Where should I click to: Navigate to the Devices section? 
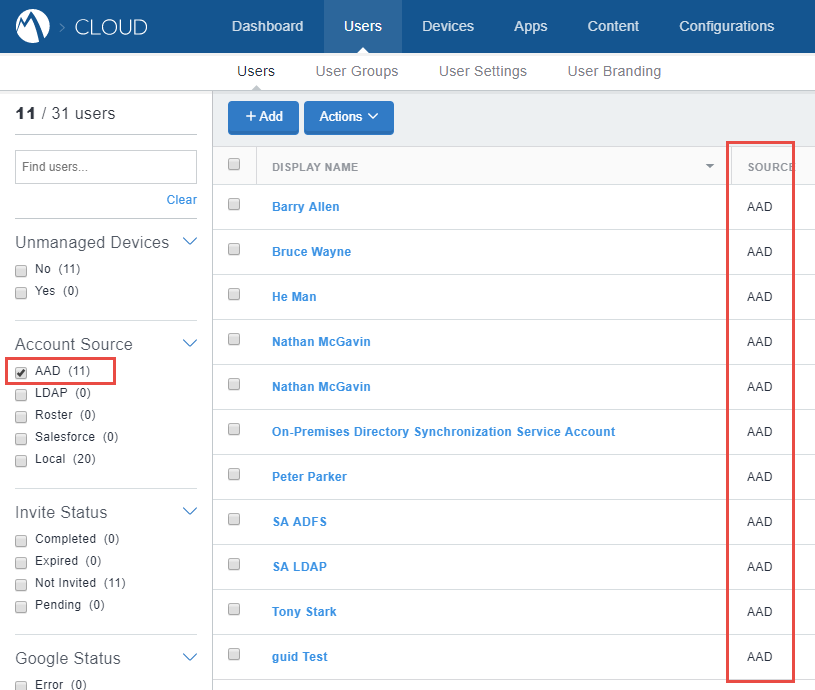pos(447,26)
